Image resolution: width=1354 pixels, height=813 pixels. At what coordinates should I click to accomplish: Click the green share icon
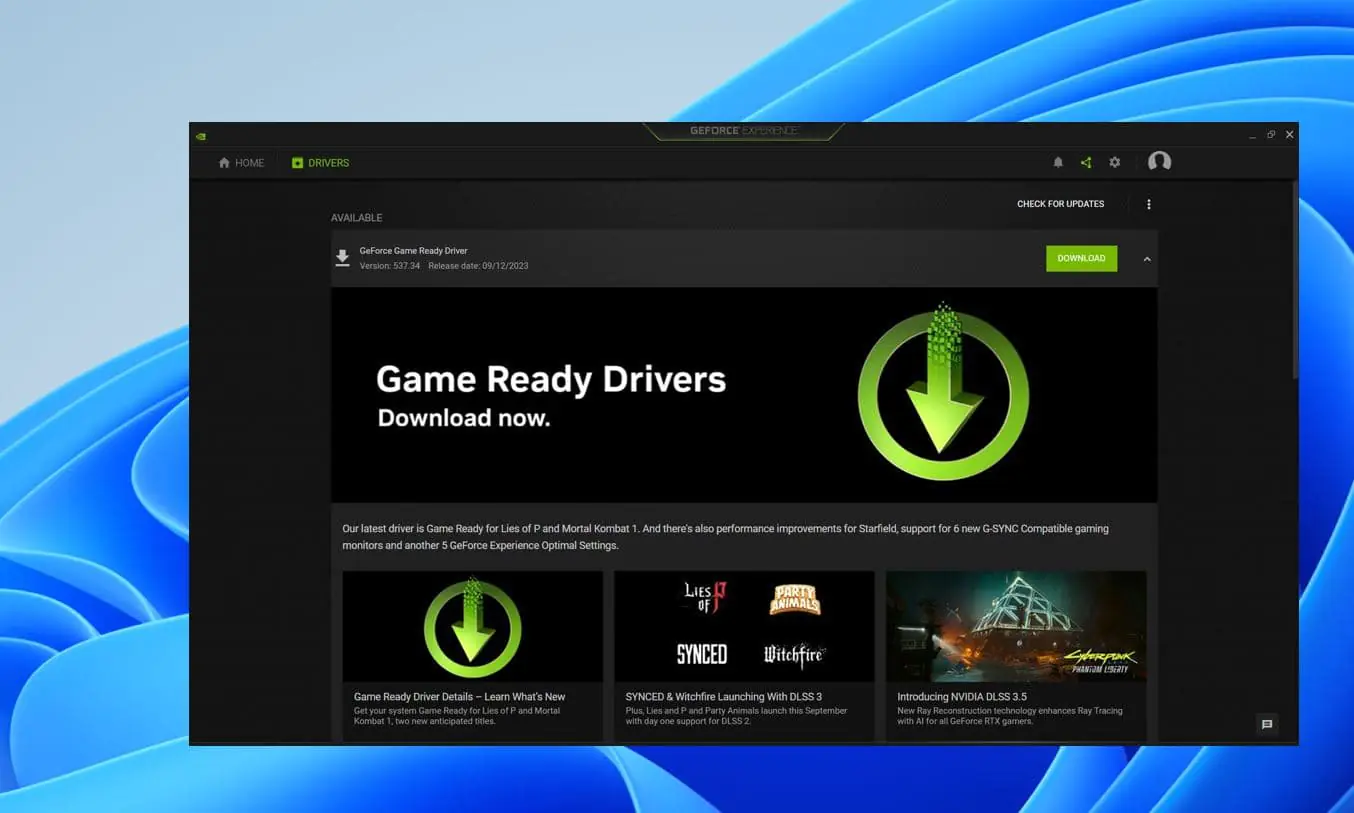pyautogui.click(x=1086, y=163)
